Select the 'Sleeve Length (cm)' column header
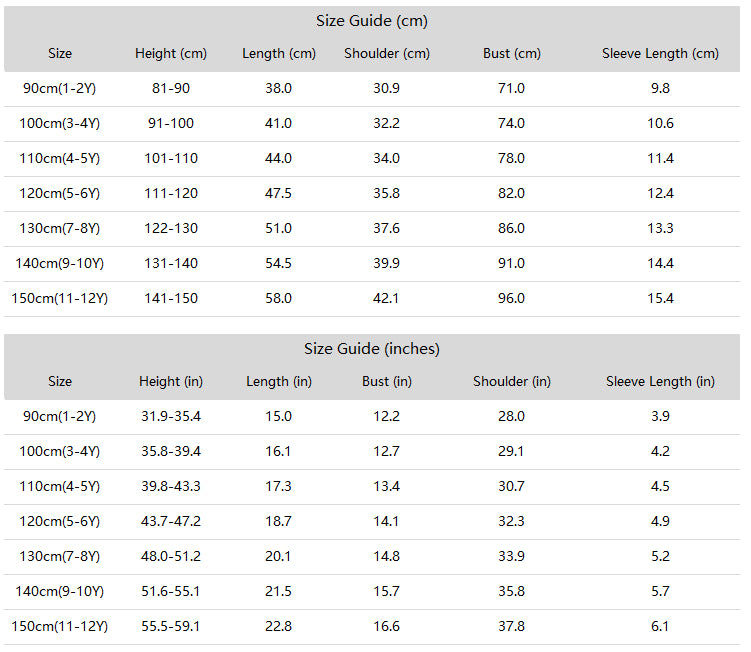Screen dimensions: 751x652 pyautogui.click(x=660, y=54)
